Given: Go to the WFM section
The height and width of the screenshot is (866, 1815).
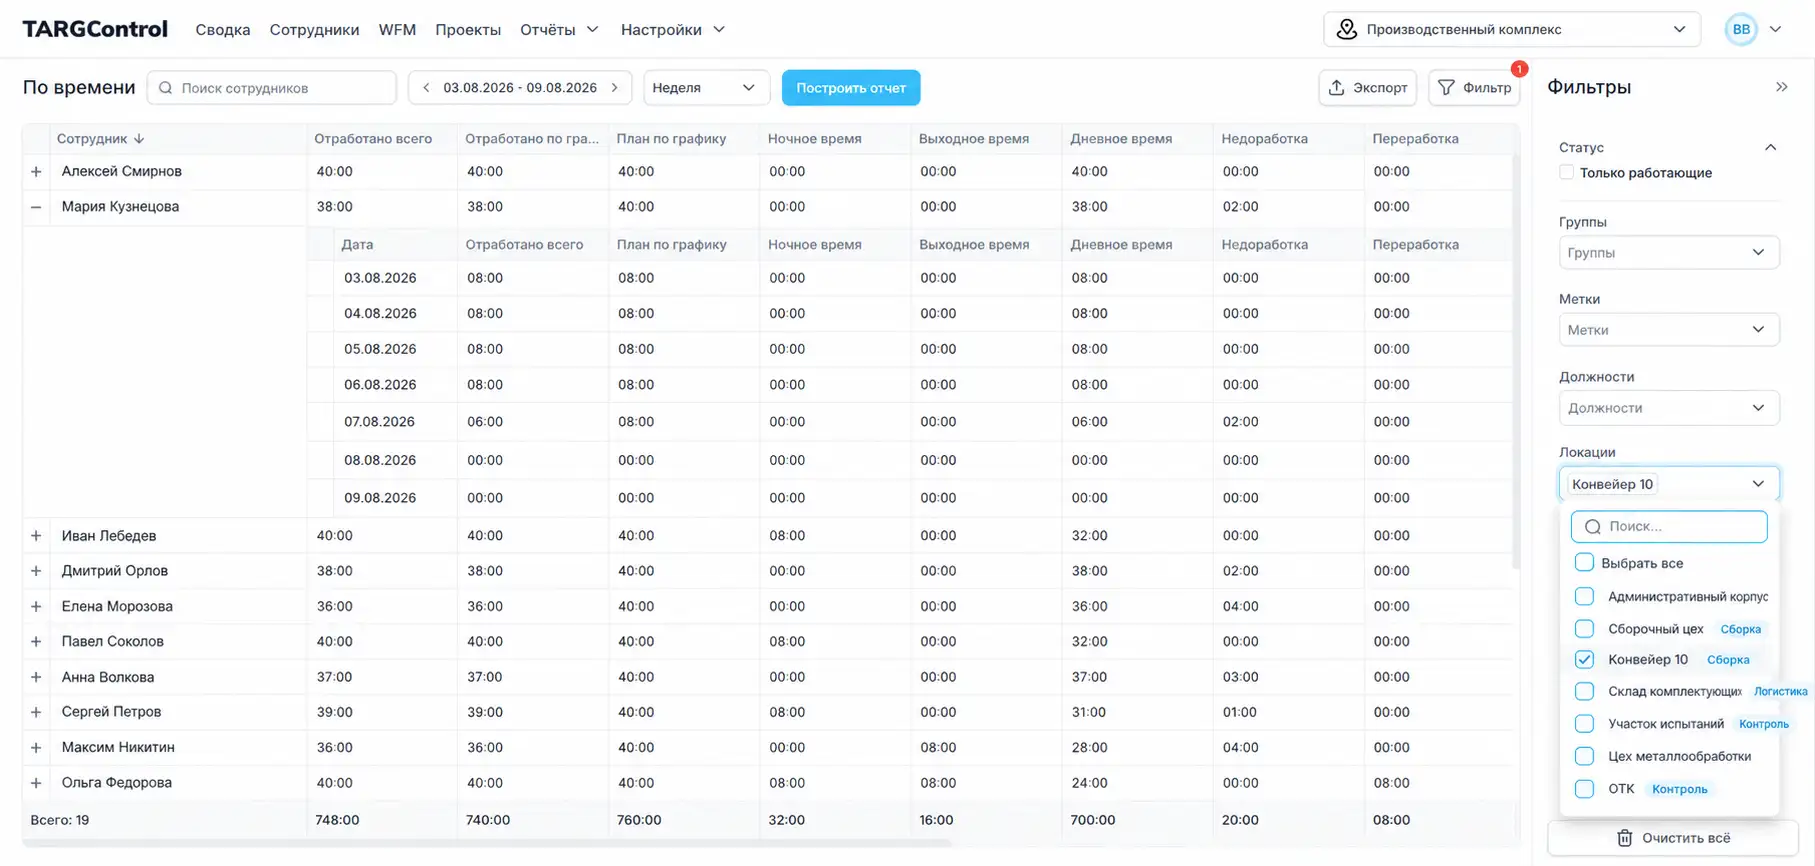Looking at the screenshot, I should pyautogui.click(x=397, y=29).
